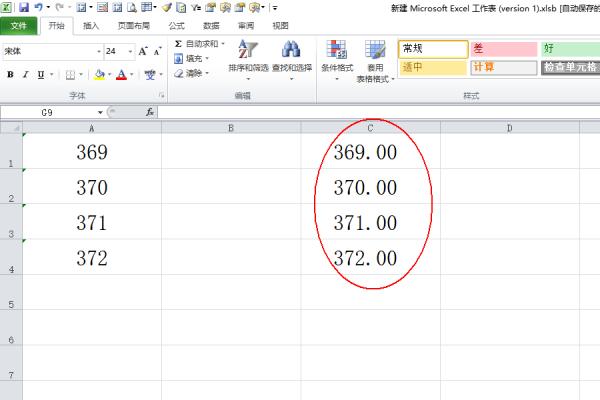Select the 好 cell style
The height and width of the screenshot is (400, 600).
570,49
